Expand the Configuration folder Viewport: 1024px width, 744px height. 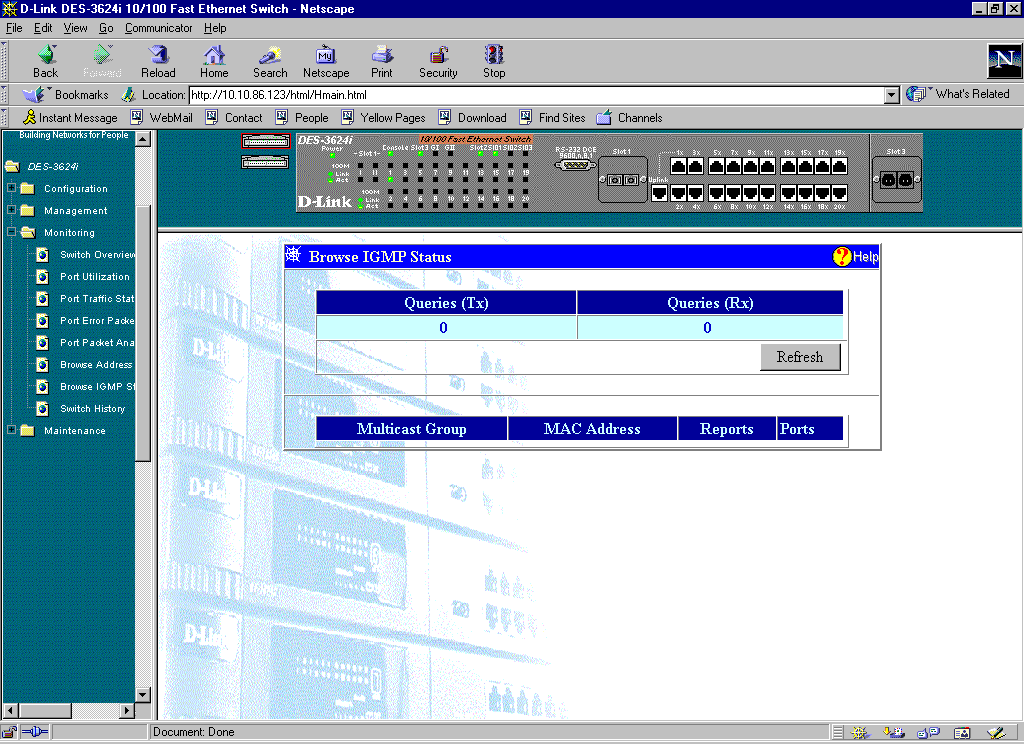point(12,189)
